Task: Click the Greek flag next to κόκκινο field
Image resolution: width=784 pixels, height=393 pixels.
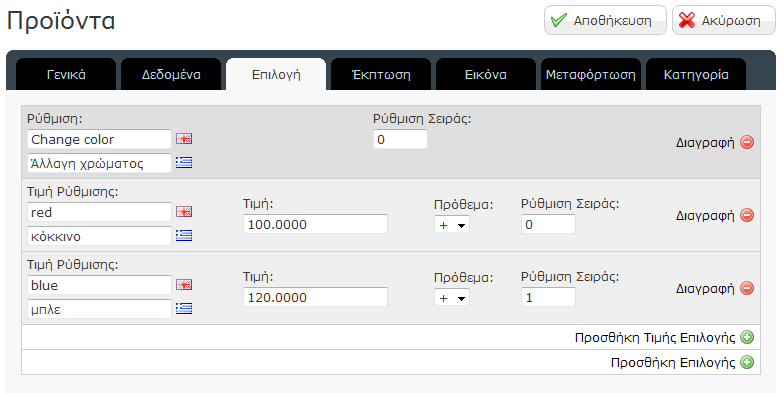Action: [x=184, y=236]
